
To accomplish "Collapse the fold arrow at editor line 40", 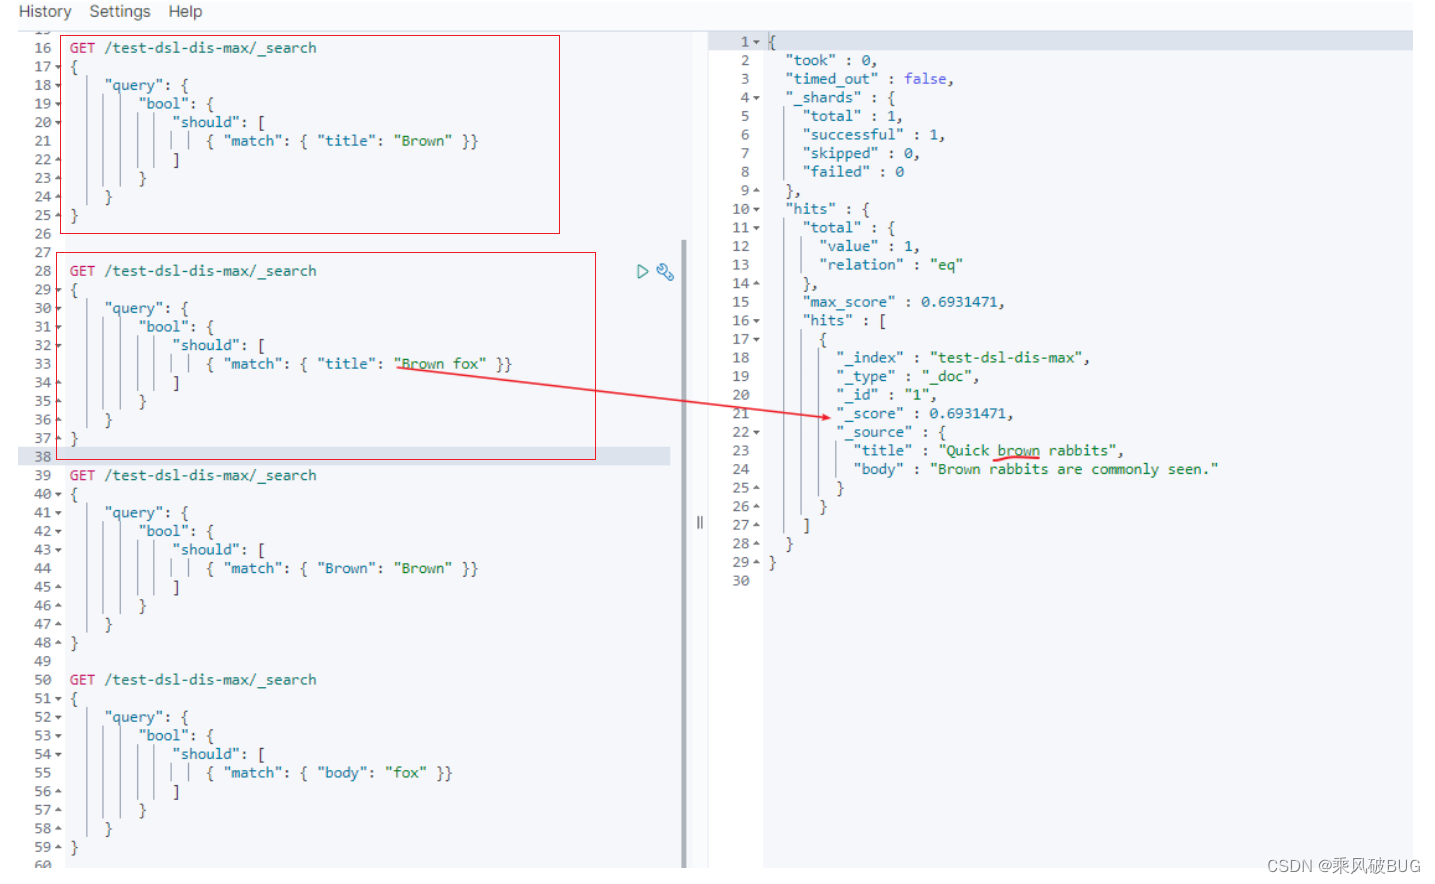I will click(x=58, y=494).
